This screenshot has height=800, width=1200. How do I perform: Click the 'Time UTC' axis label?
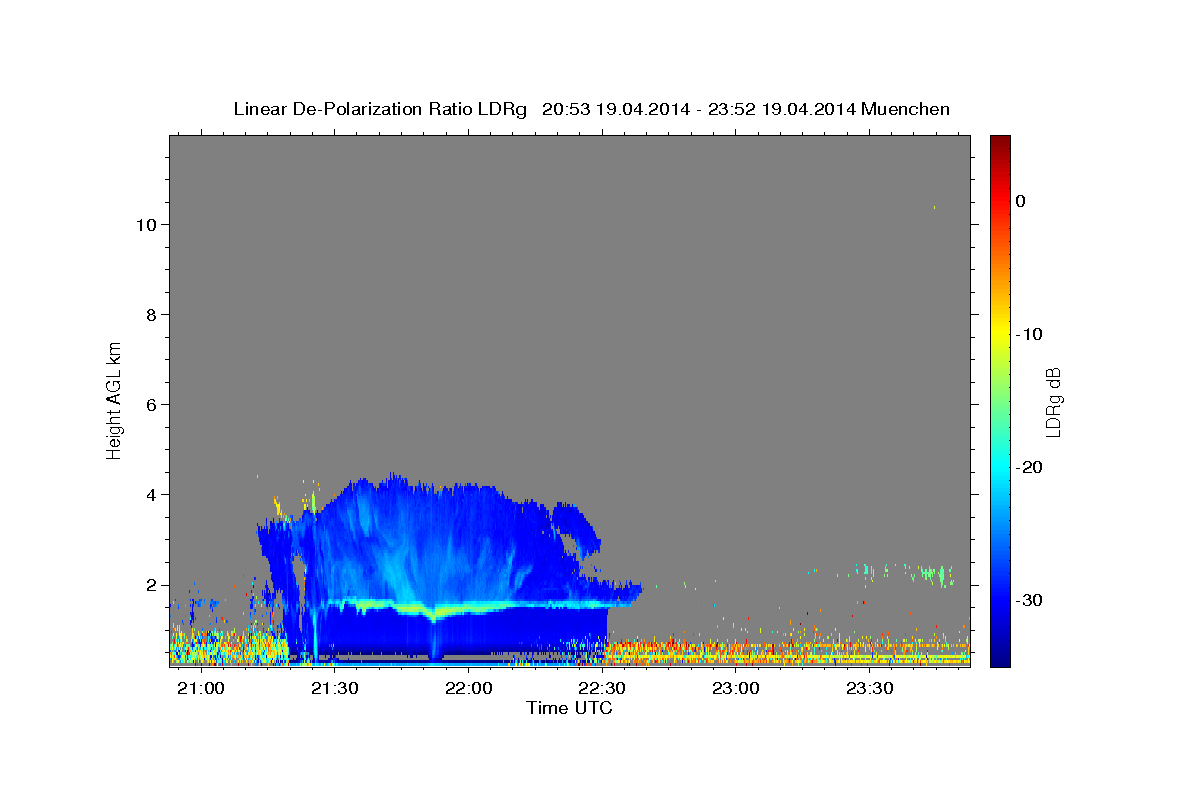tap(569, 708)
